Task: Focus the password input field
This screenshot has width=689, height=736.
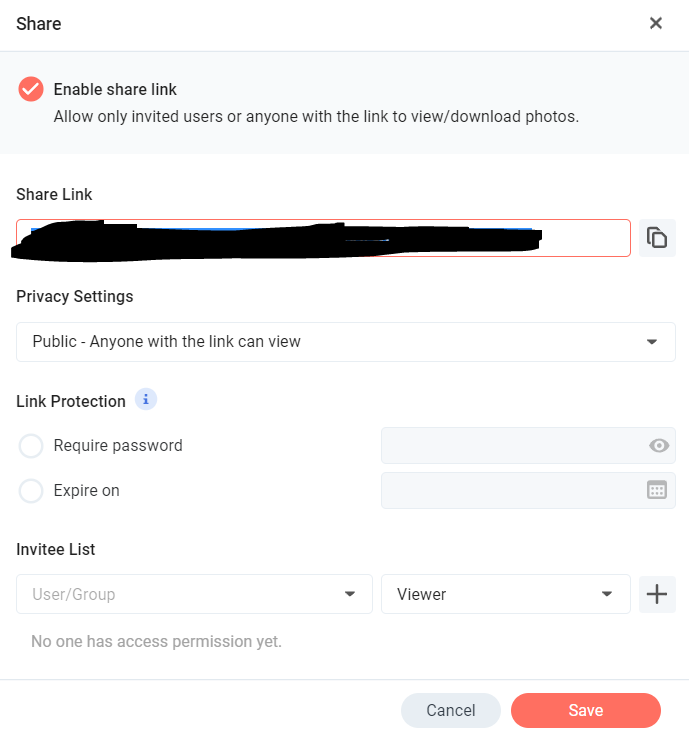Action: coord(528,445)
